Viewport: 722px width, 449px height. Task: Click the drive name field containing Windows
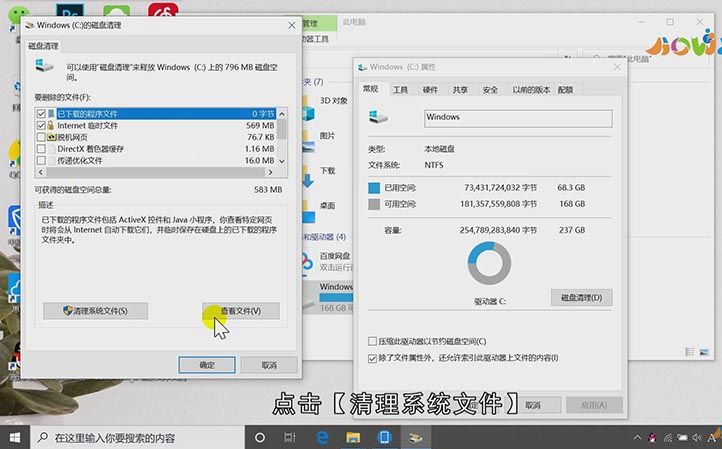click(518, 118)
